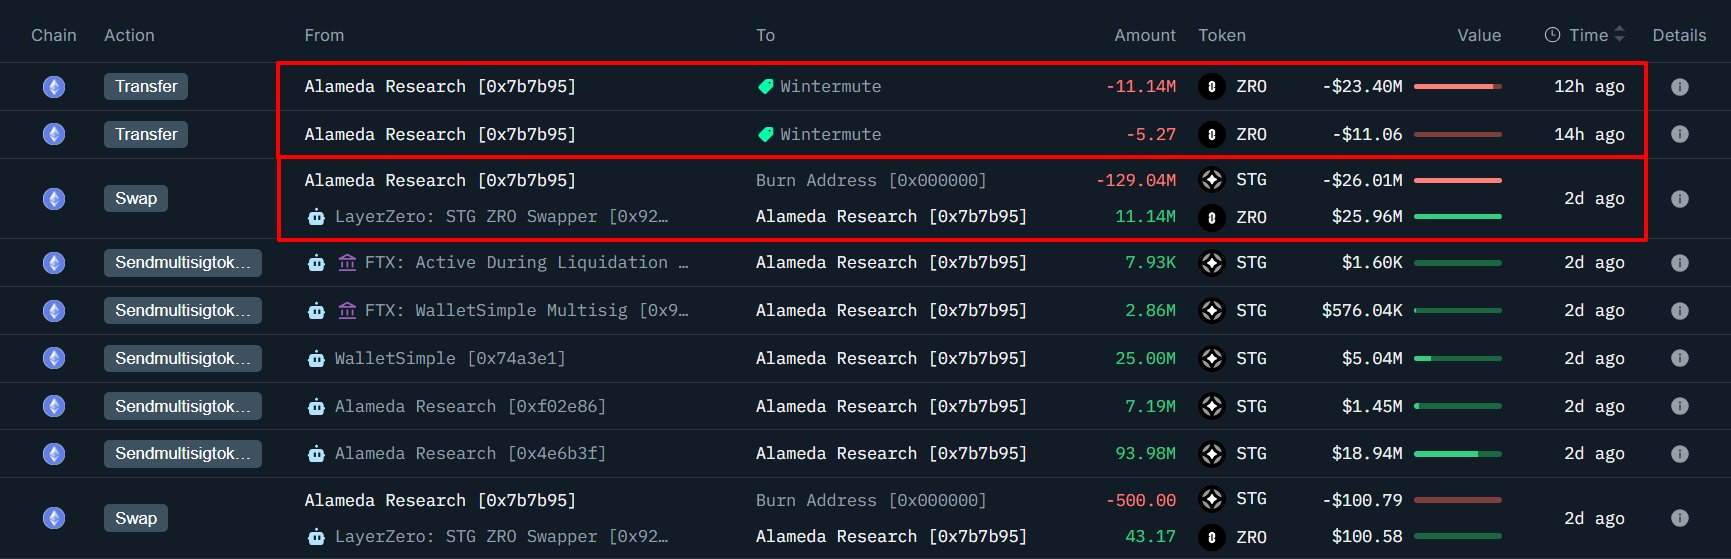
Task: Click the green Wintermute tag icon in -11.14M row
Action: coord(766,87)
